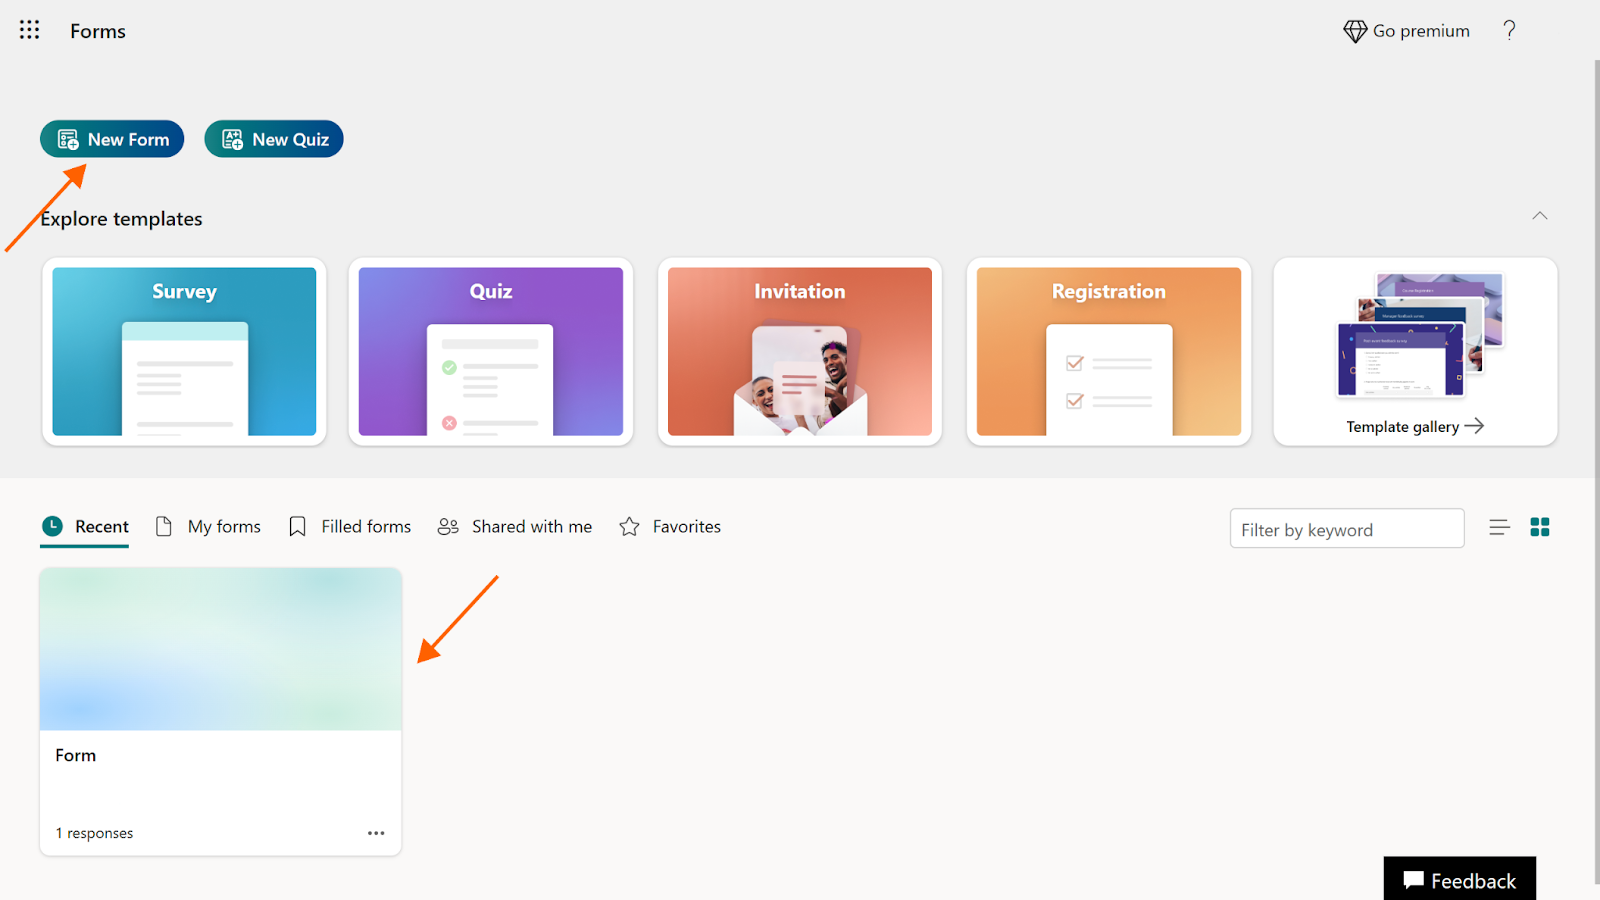Choose the Survey template card
Image resolution: width=1600 pixels, height=900 pixels.
(x=184, y=351)
